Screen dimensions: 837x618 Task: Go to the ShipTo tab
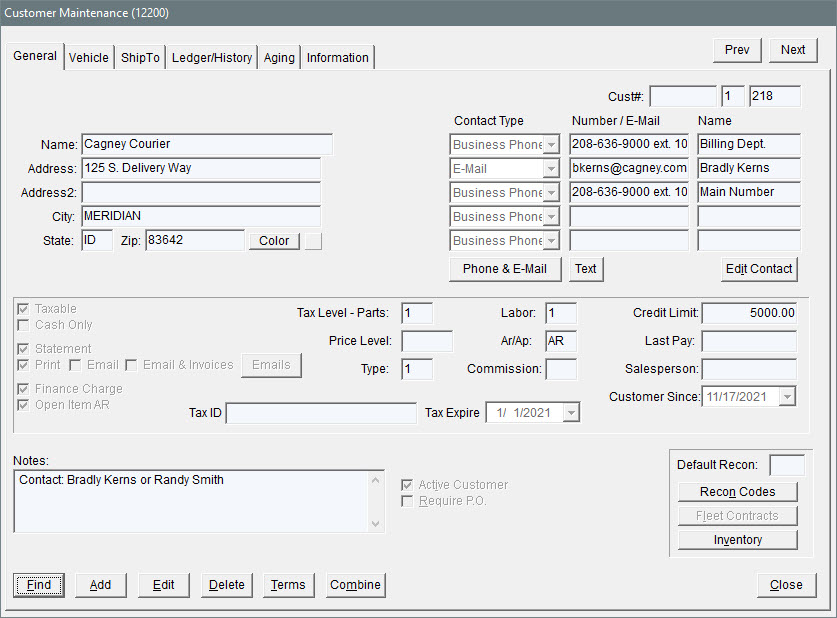[x=140, y=58]
